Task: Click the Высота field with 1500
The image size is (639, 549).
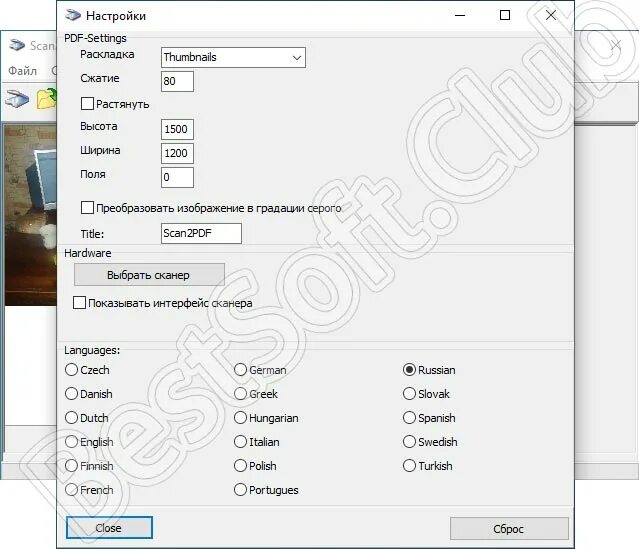Action: point(177,129)
